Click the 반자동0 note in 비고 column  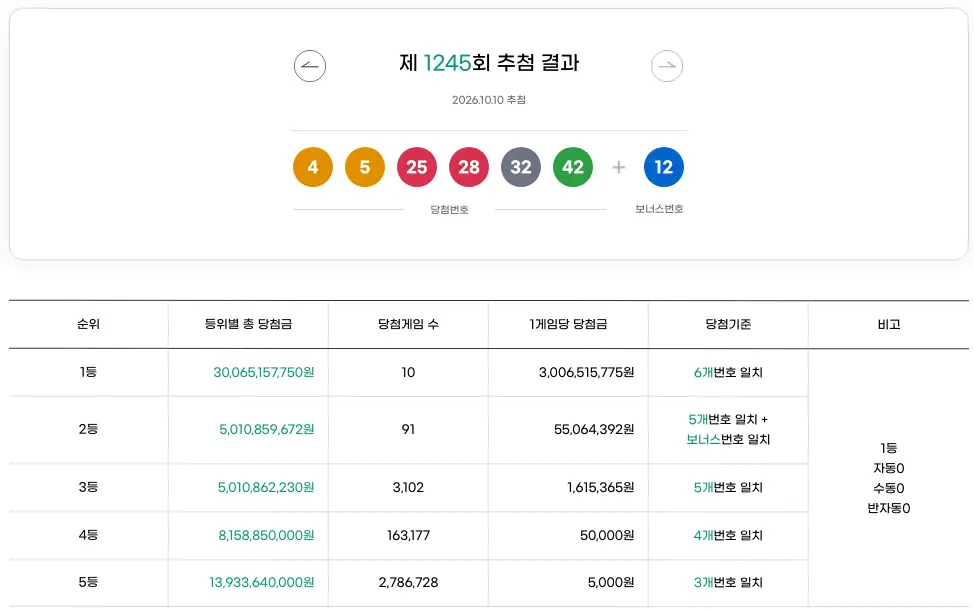pos(889,508)
